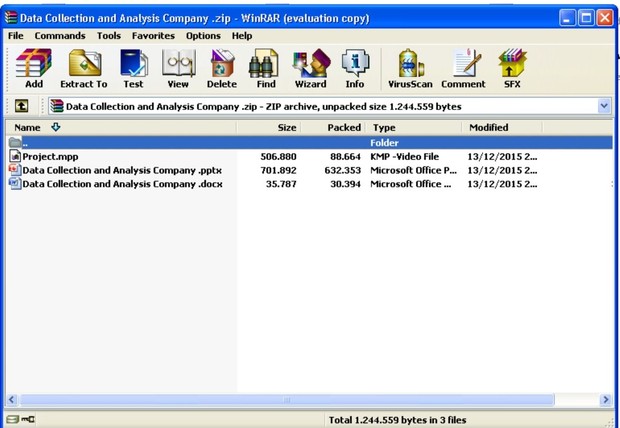Click status text 'Total 1.244.559 bytes in 3 files'

tap(397, 420)
